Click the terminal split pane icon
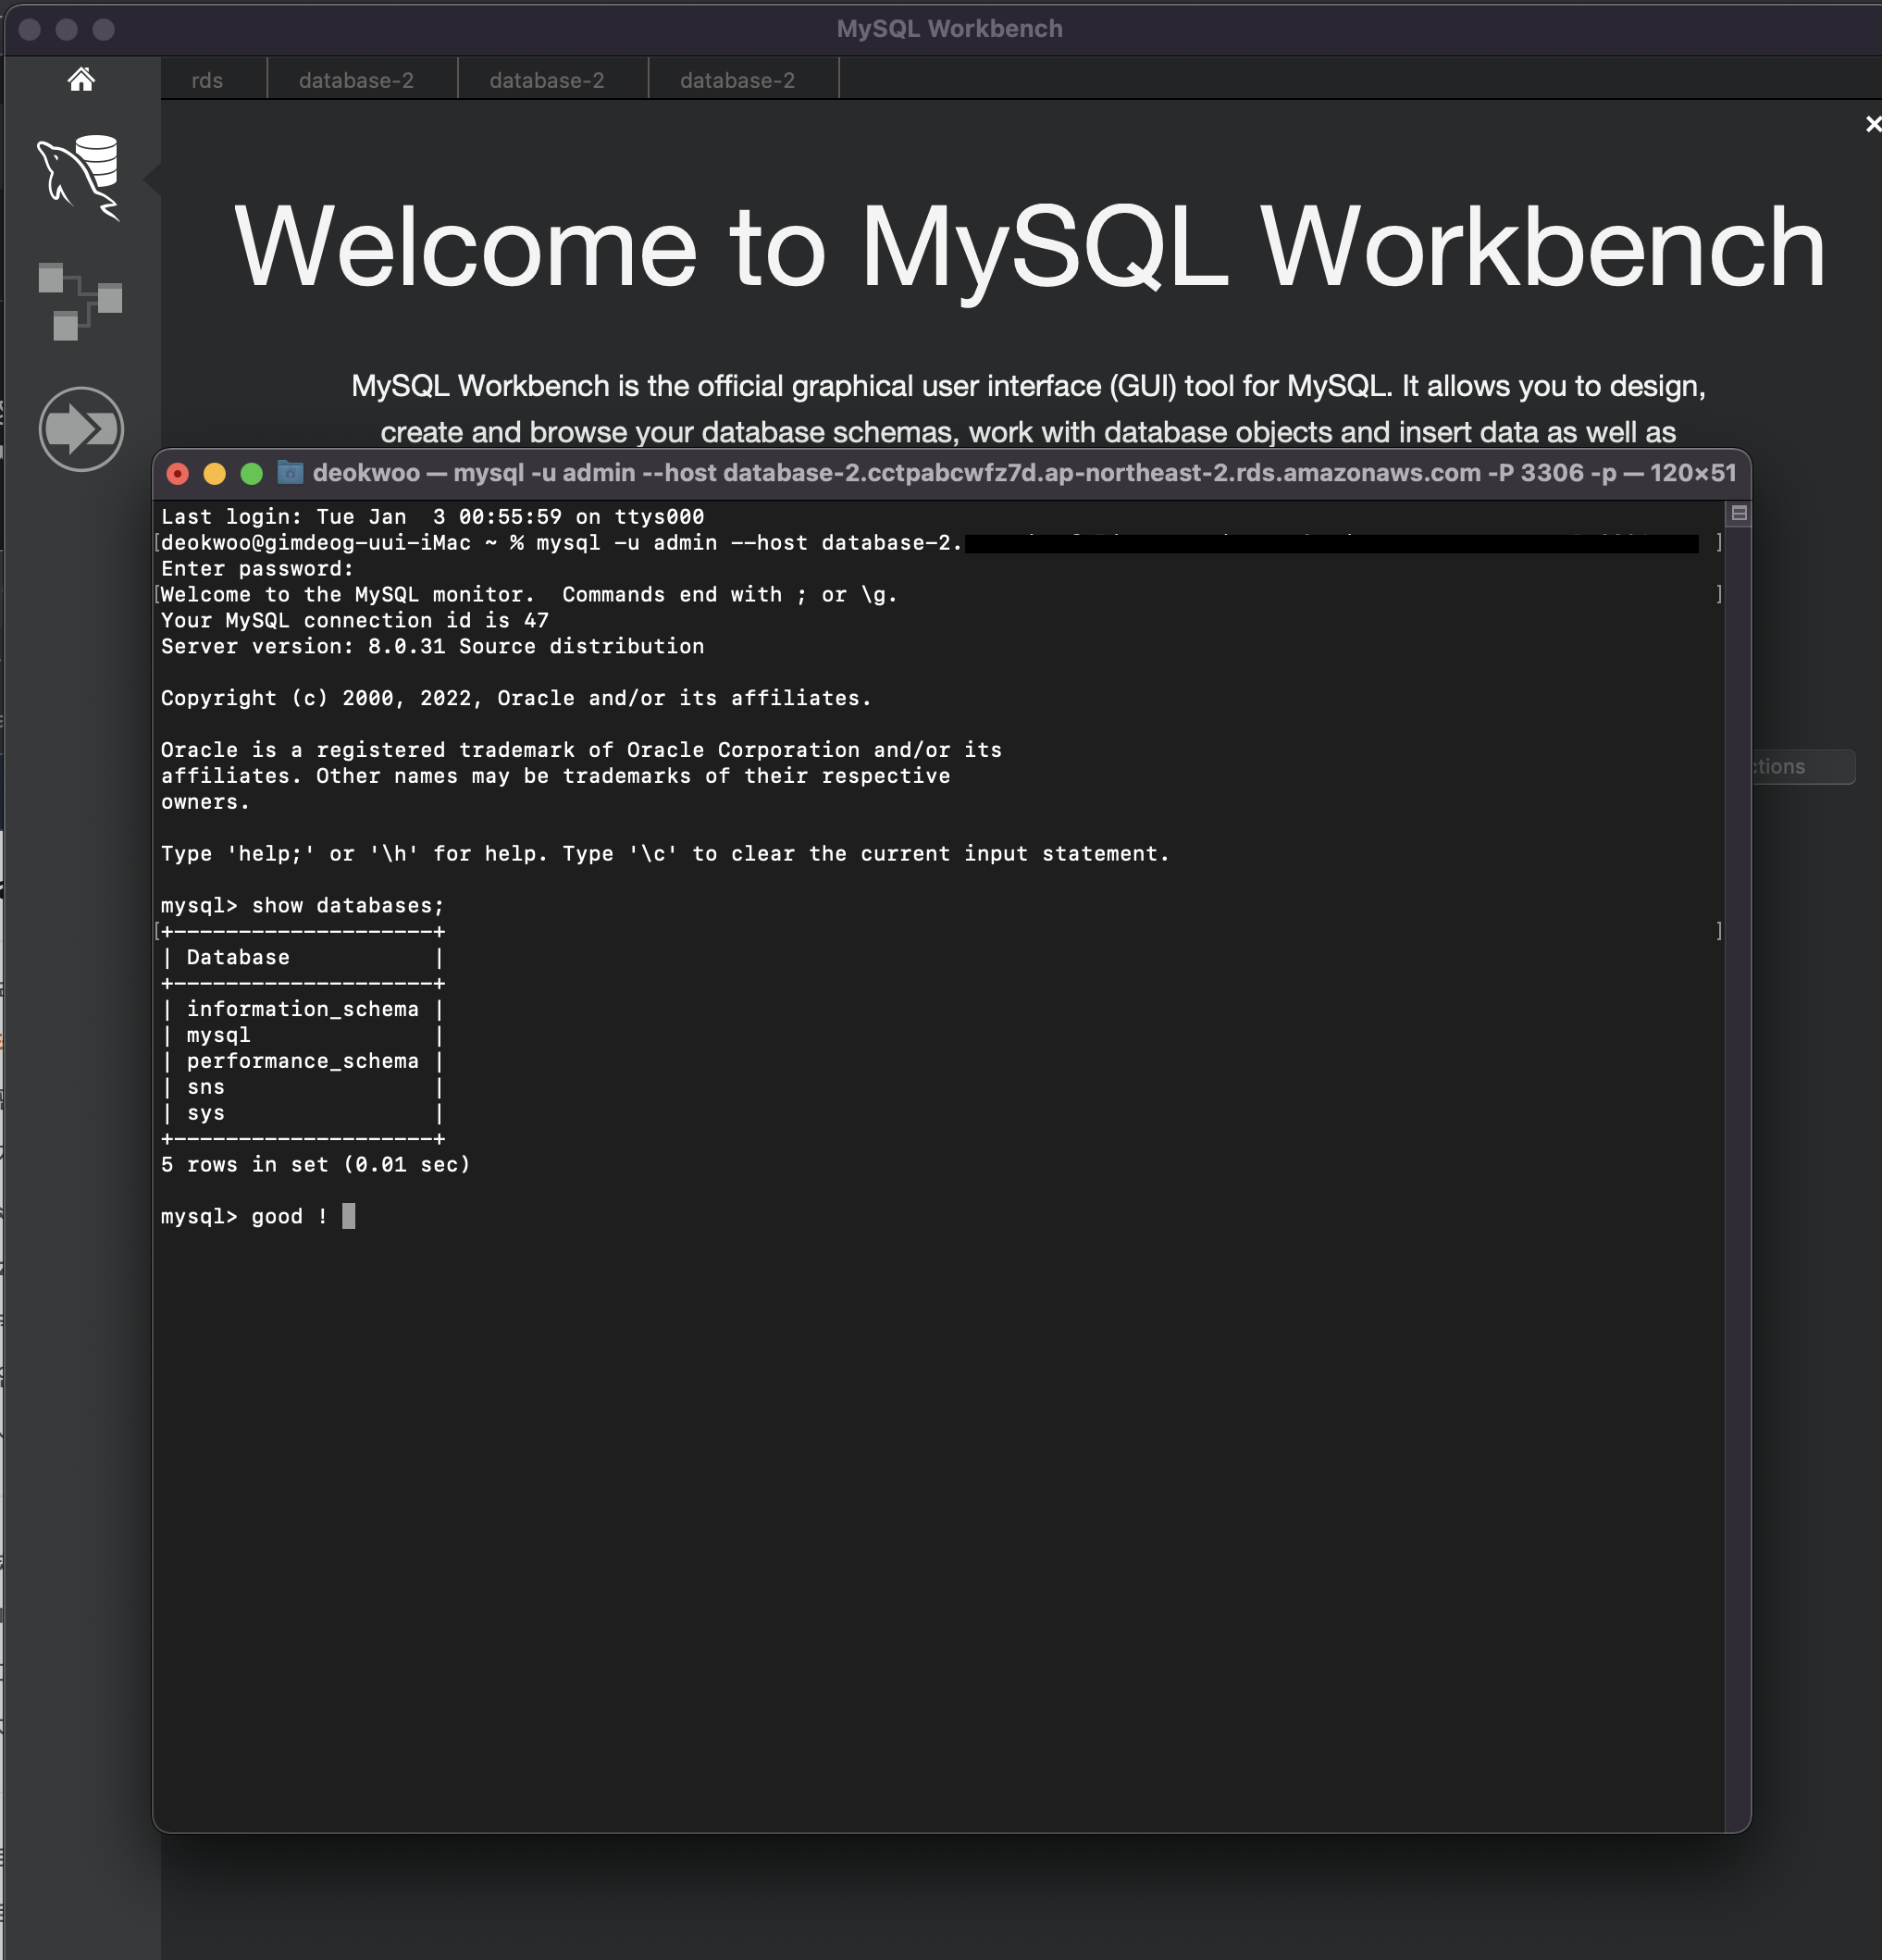The image size is (1882, 1960). 1738,513
